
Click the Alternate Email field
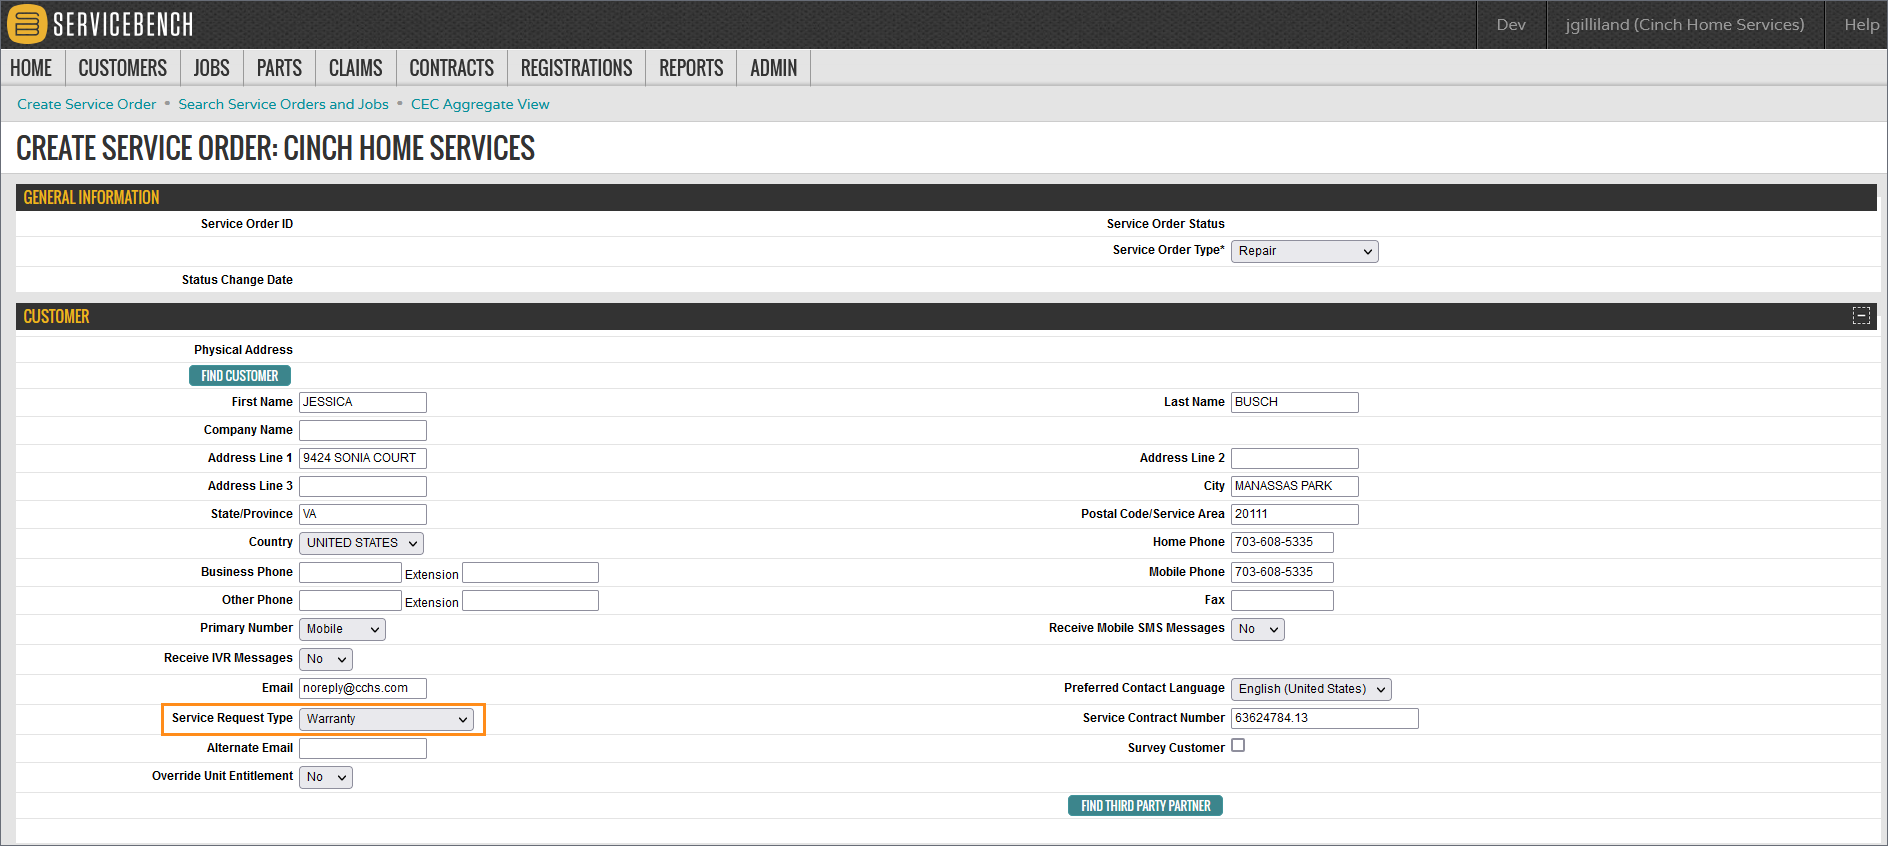pyautogui.click(x=363, y=748)
